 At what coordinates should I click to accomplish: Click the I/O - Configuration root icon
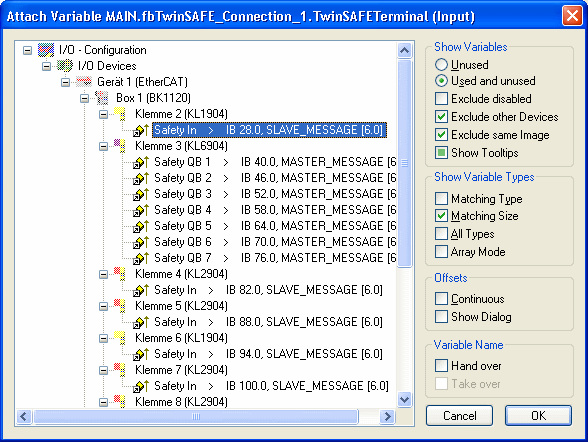[46, 50]
